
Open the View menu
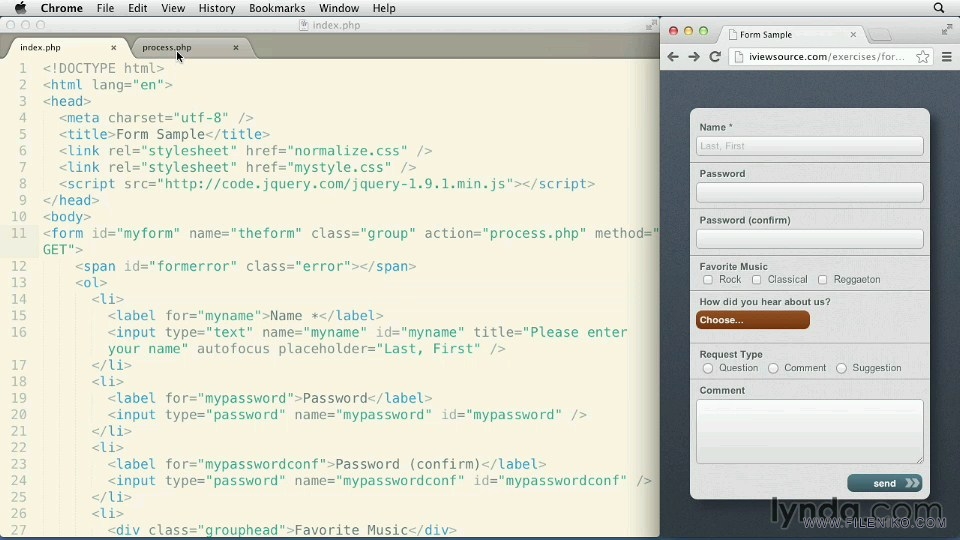click(x=173, y=8)
